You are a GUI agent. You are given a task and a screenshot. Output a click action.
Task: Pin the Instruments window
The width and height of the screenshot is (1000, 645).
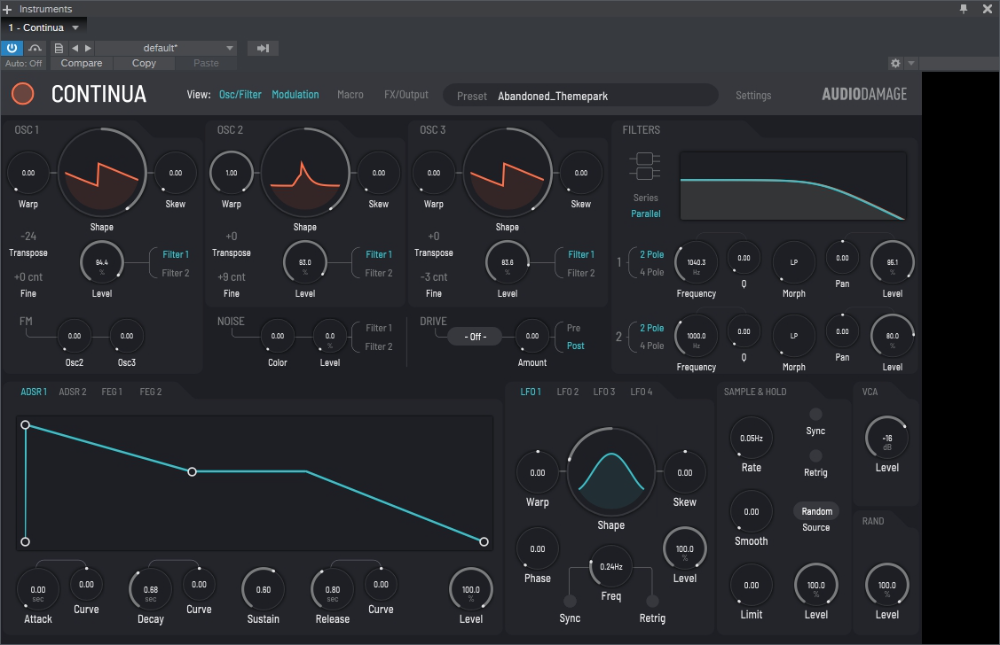click(x=964, y=9)
